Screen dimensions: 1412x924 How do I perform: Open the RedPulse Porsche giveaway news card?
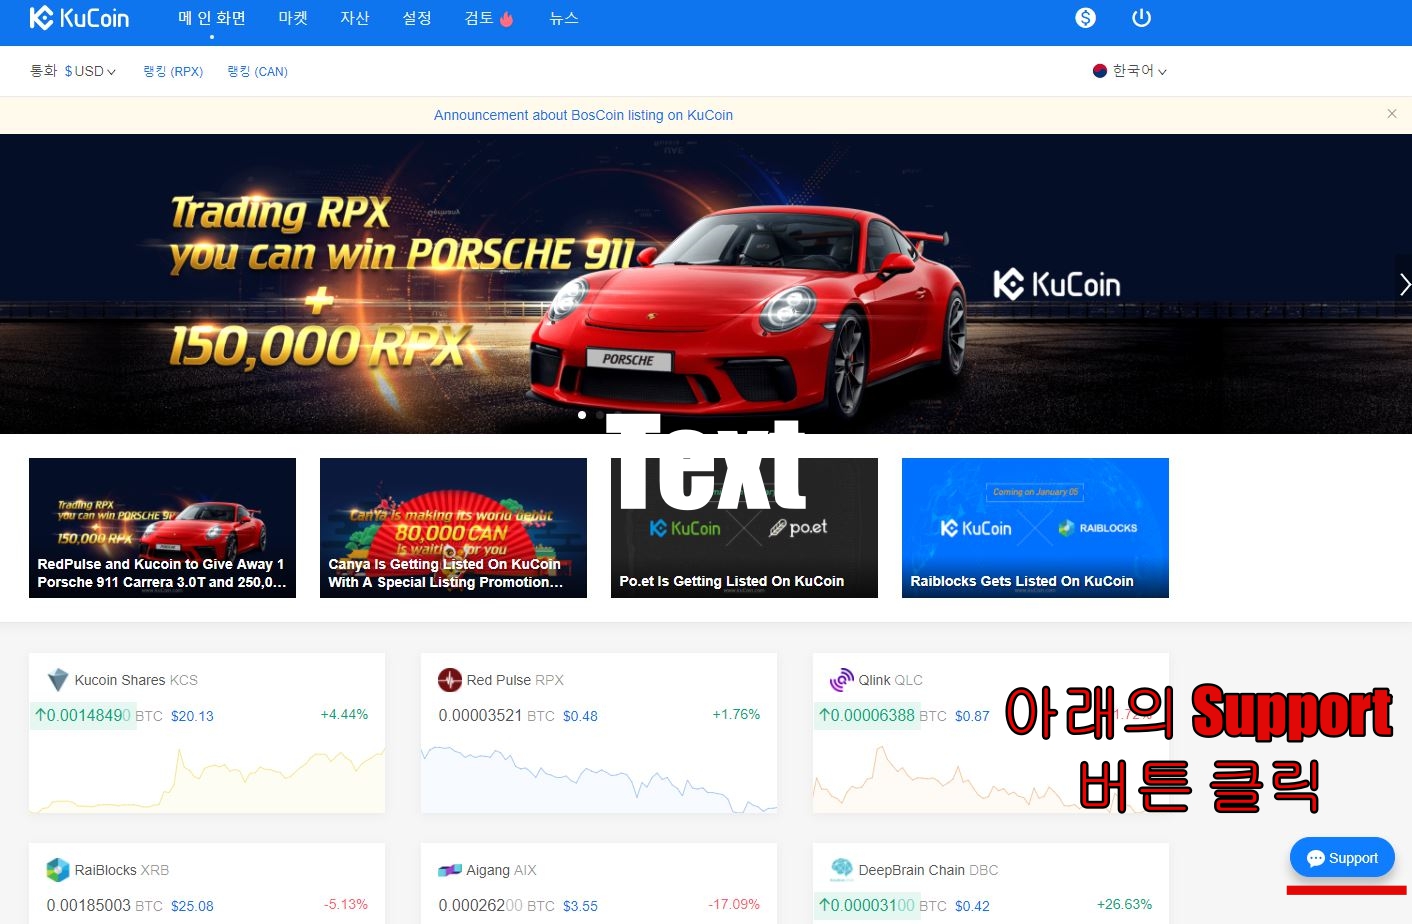[162, 528]
